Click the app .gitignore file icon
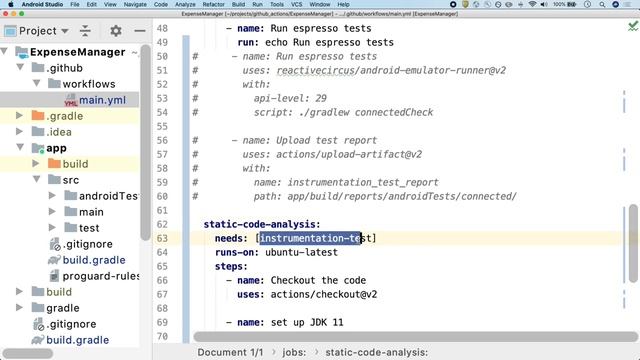Viewport: 640px width, 360px height. (55, 244)
